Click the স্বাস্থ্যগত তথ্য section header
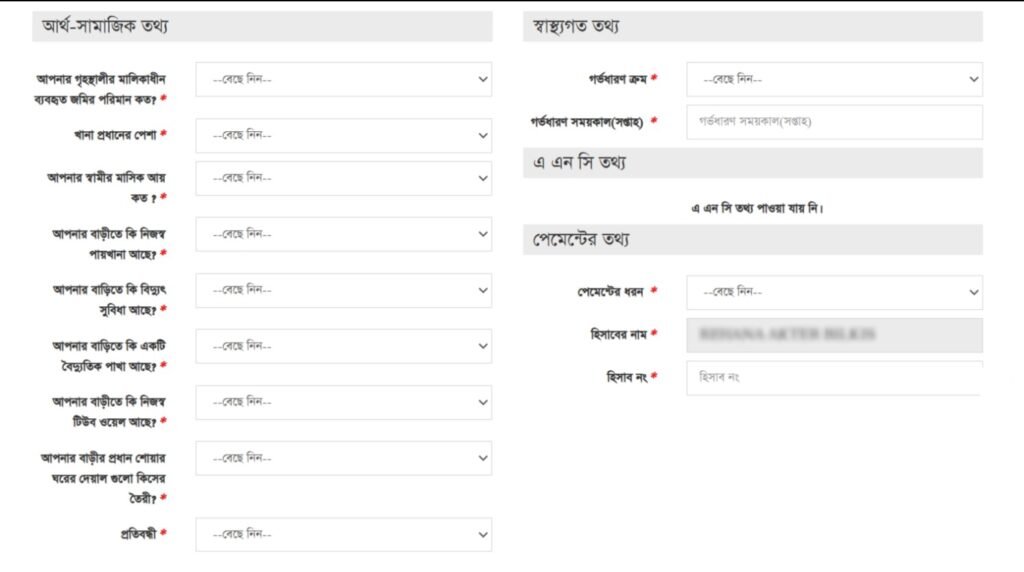The width and height of the screenshot is (1024, 572). (x=752, y=27)
